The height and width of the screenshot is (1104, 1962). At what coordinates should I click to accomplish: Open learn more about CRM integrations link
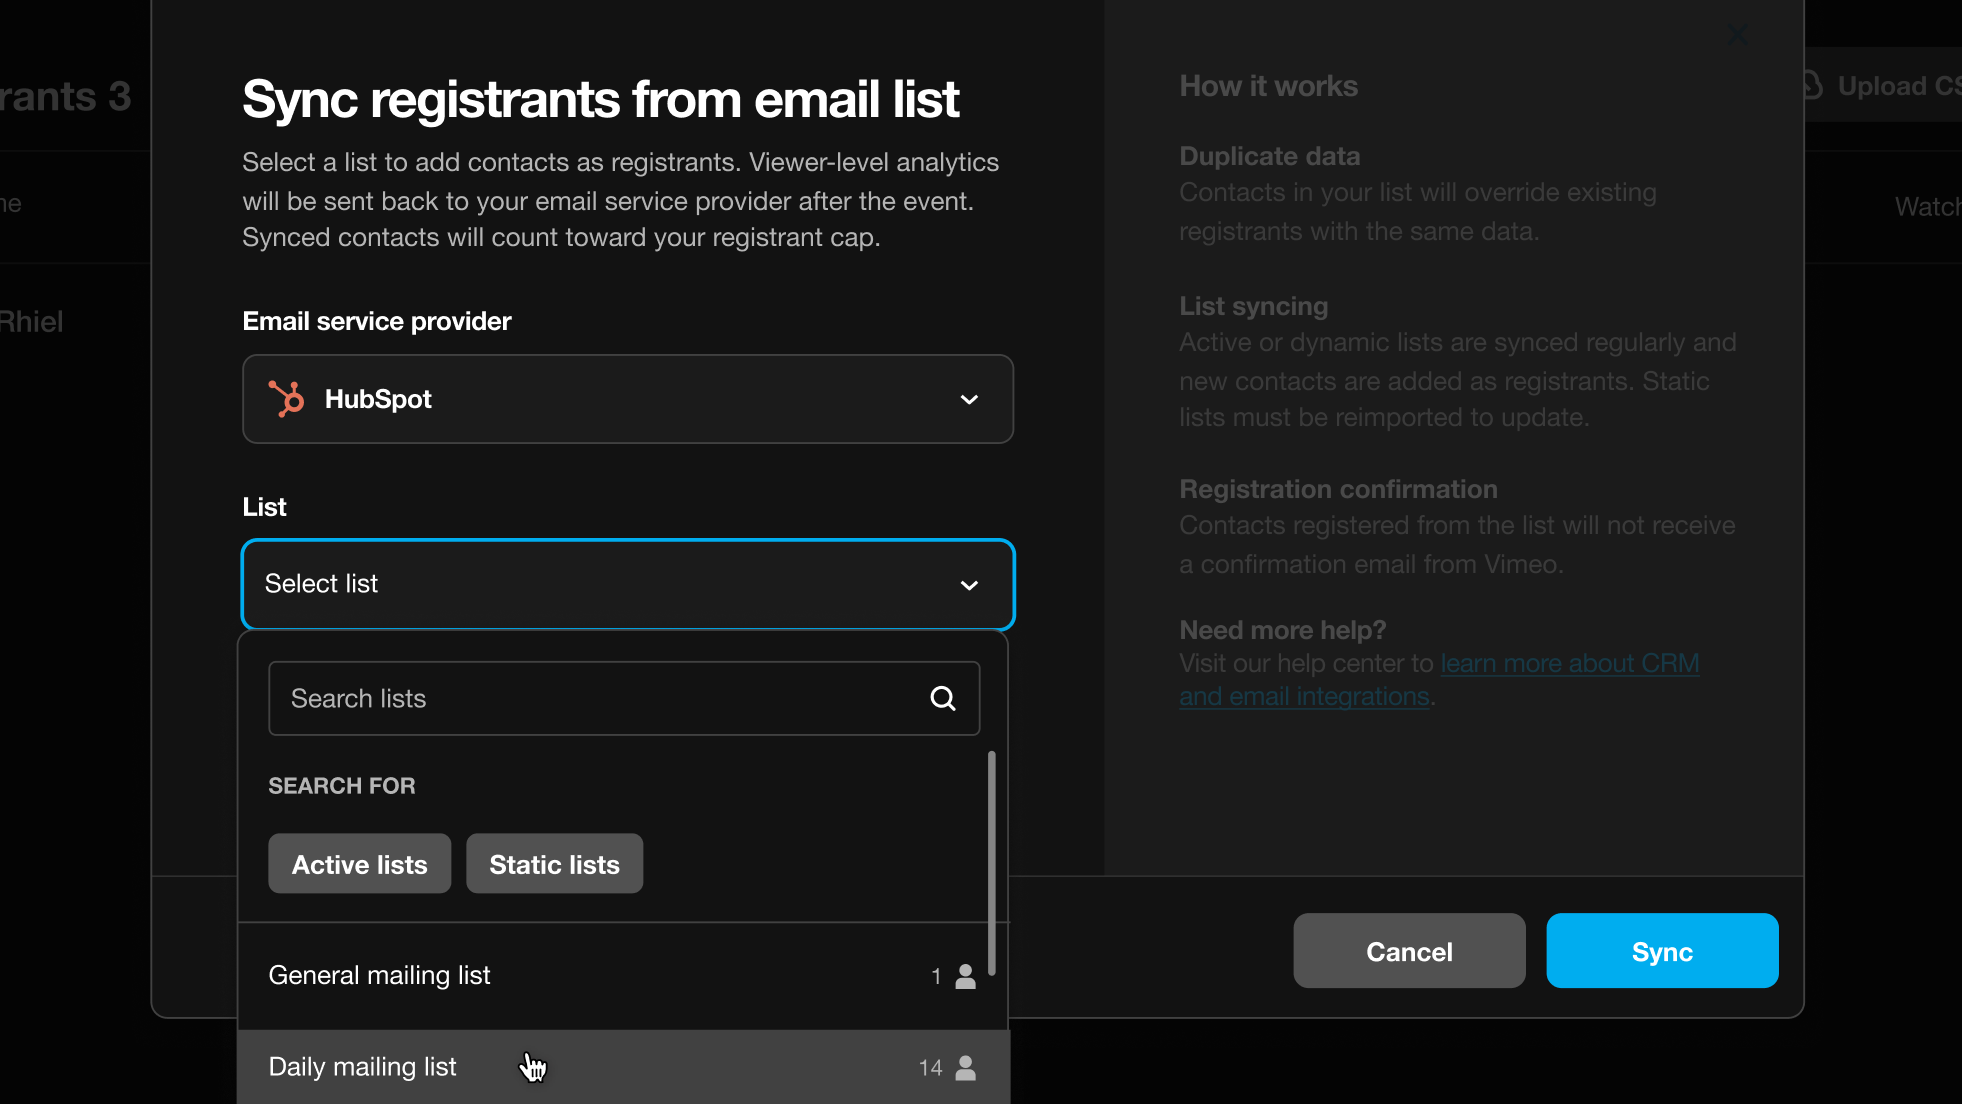pyautogui.click(x=1568, y=664)
